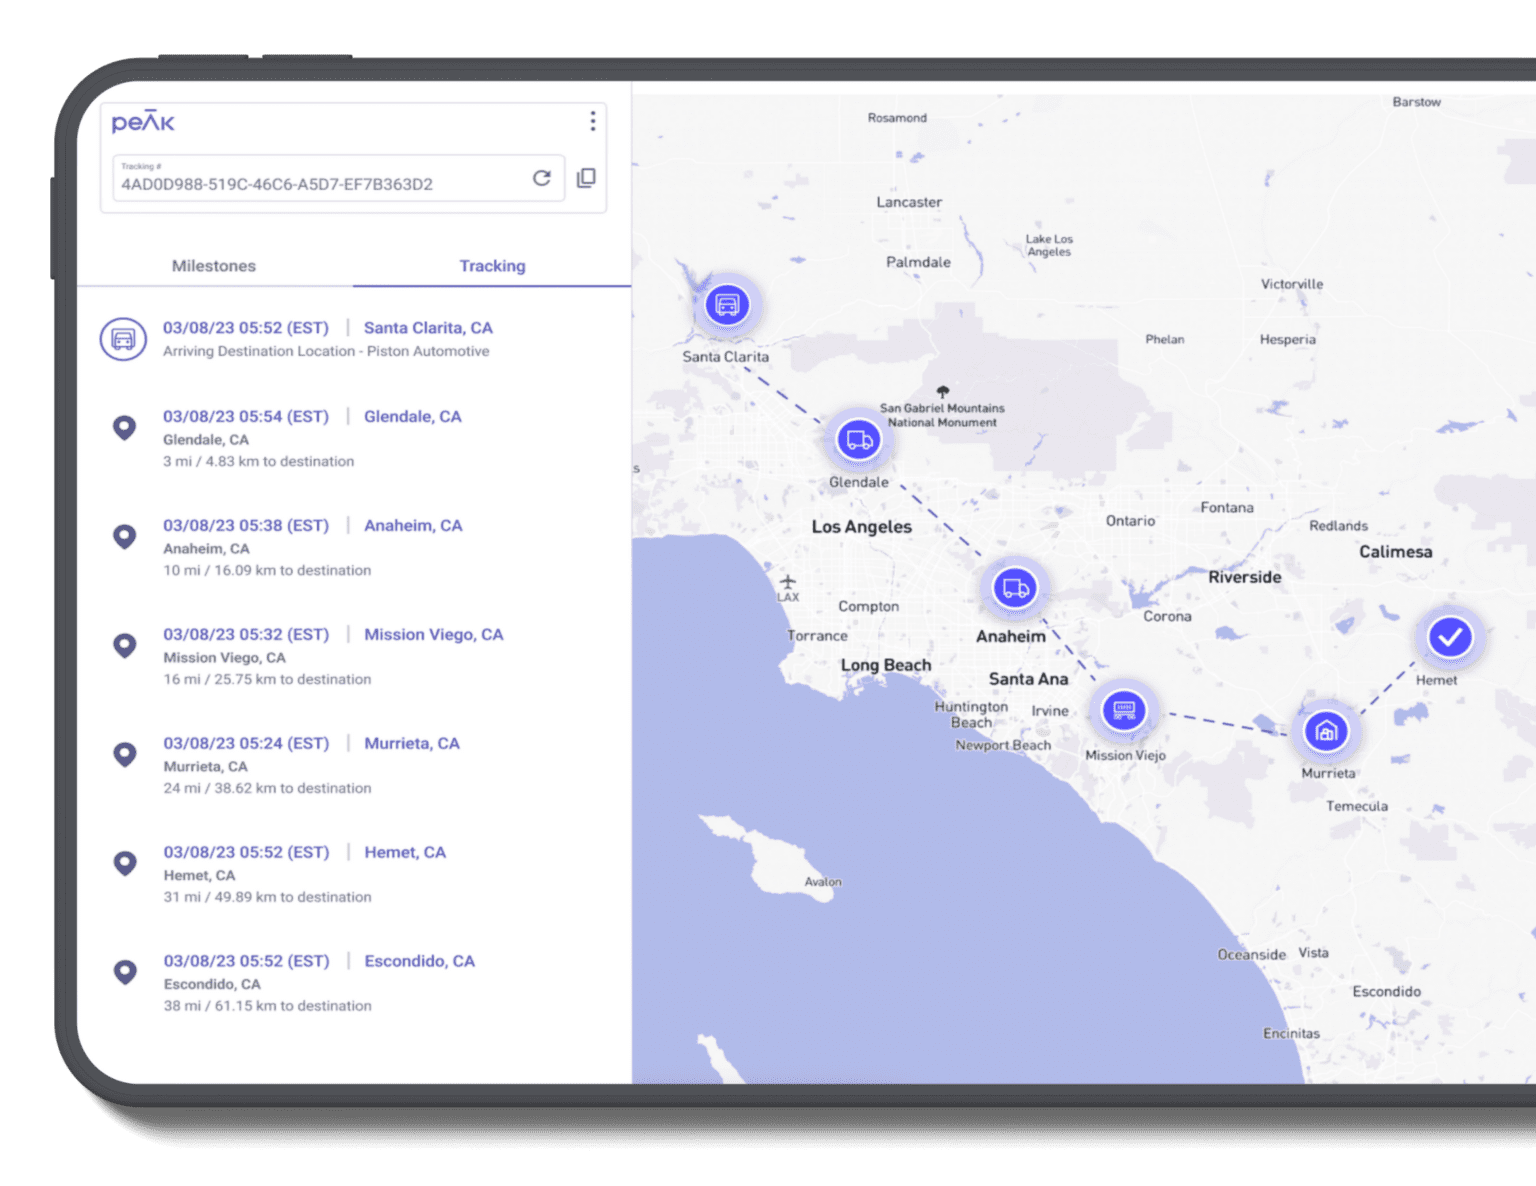Click the destination icon beside Santa Clarita entry
This screenshot has height=1186, width=1536.
point(123,339)
